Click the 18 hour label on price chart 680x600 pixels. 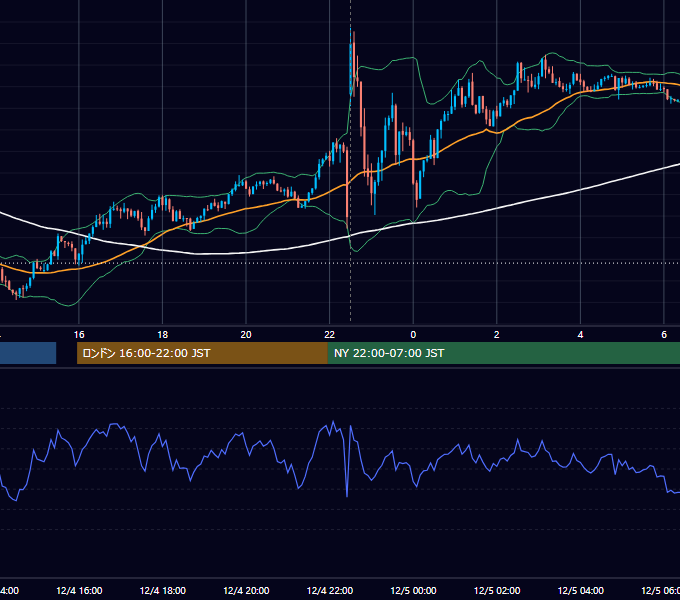click(163, 335)
